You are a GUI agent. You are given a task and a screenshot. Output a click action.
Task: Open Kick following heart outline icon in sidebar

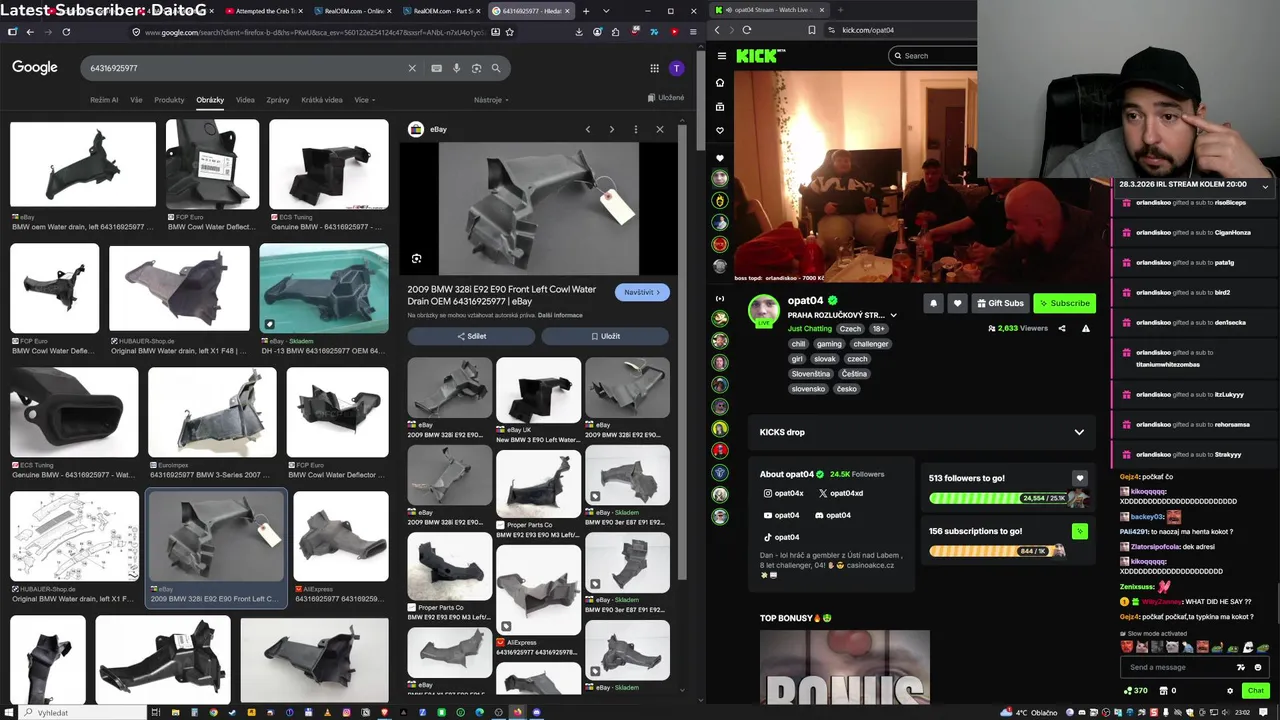point(720,131)
